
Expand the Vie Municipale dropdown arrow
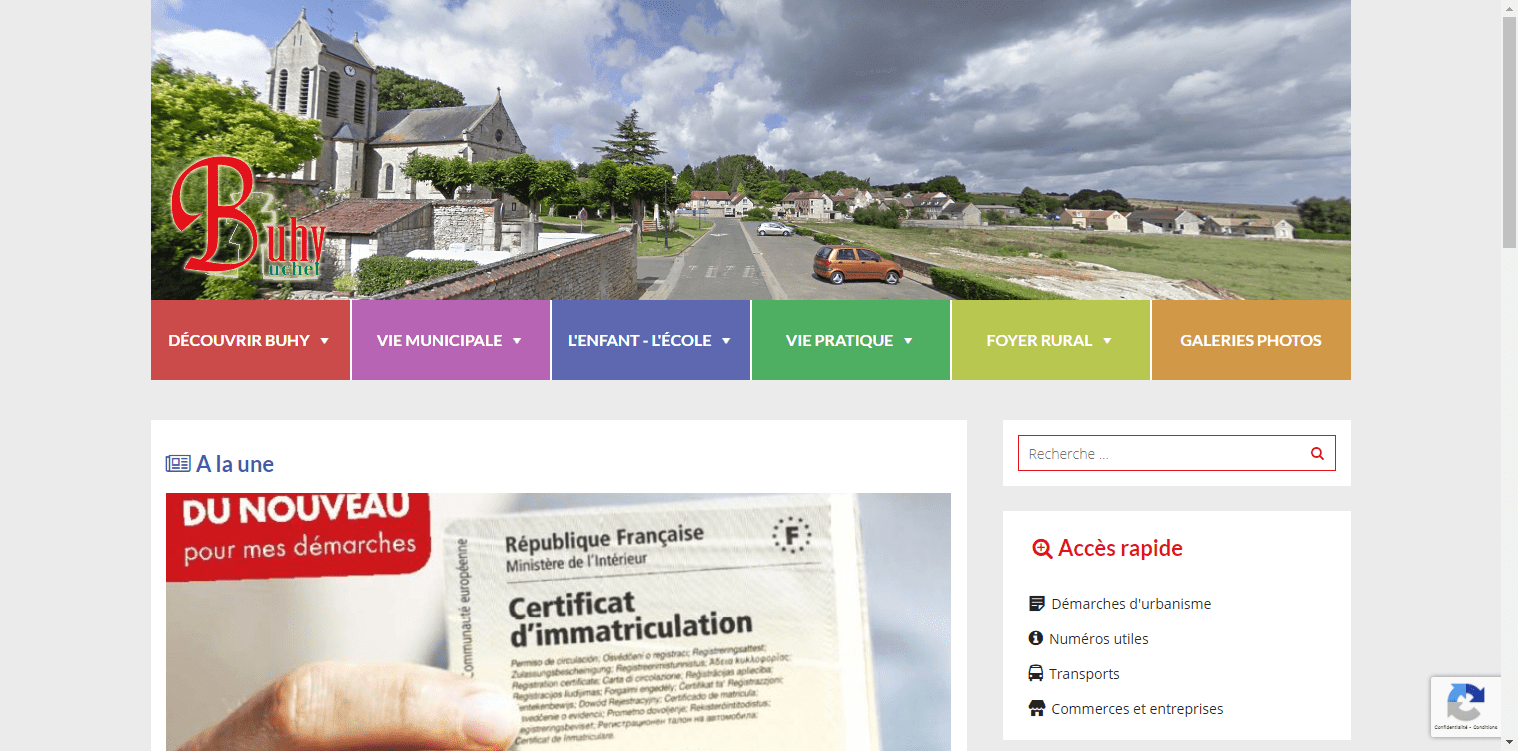(517, 341)
